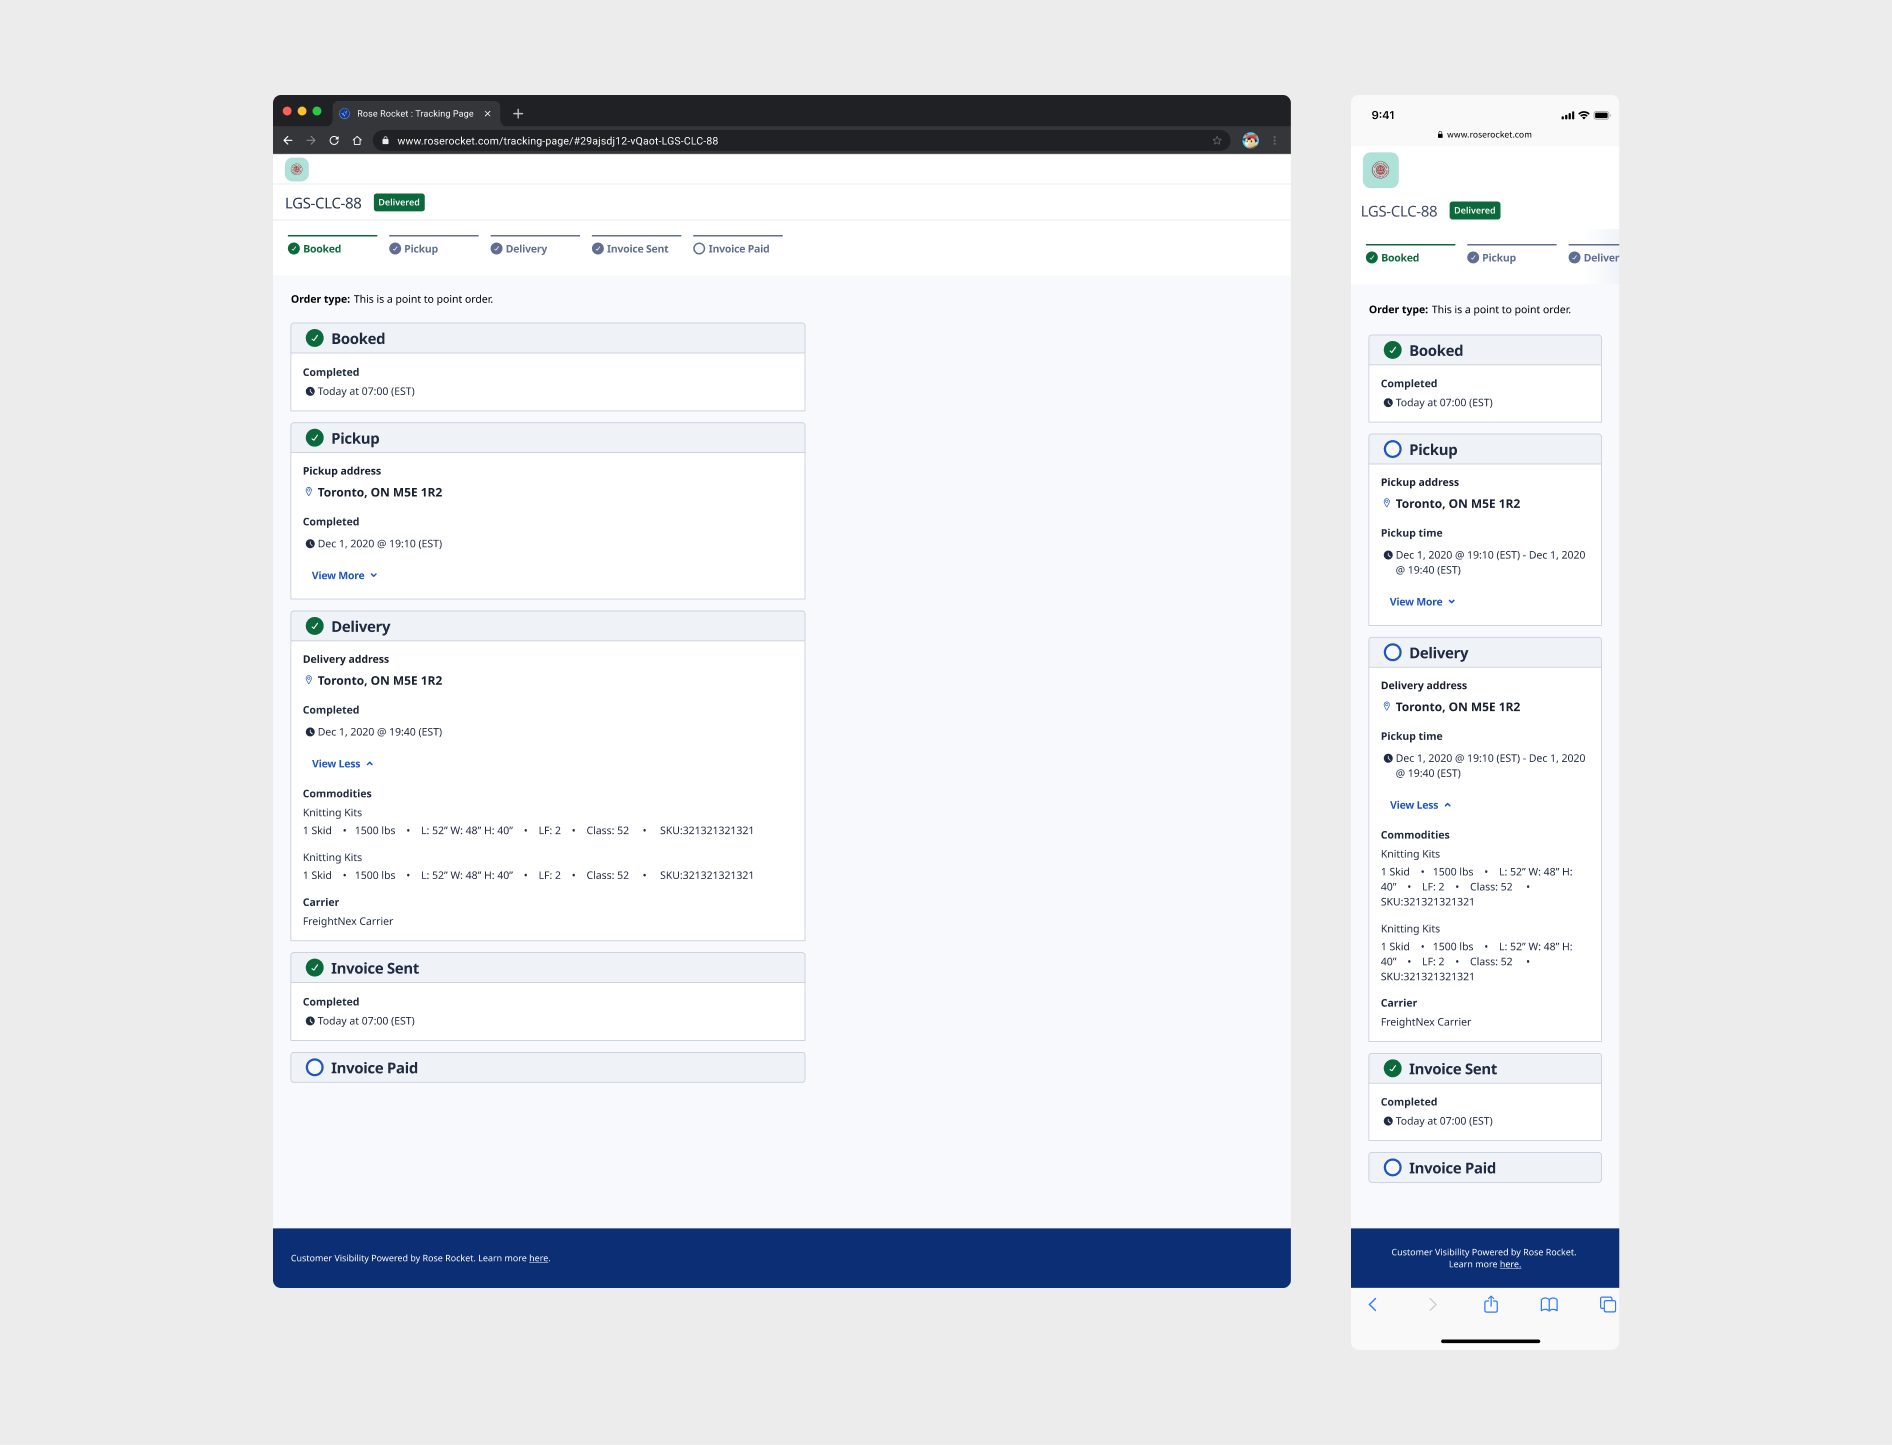The height and width of the screenshot is (1445, 1892).
Task: Click the Delivered status badge next to LGS-CLC-88
Action: click(398, 202)
